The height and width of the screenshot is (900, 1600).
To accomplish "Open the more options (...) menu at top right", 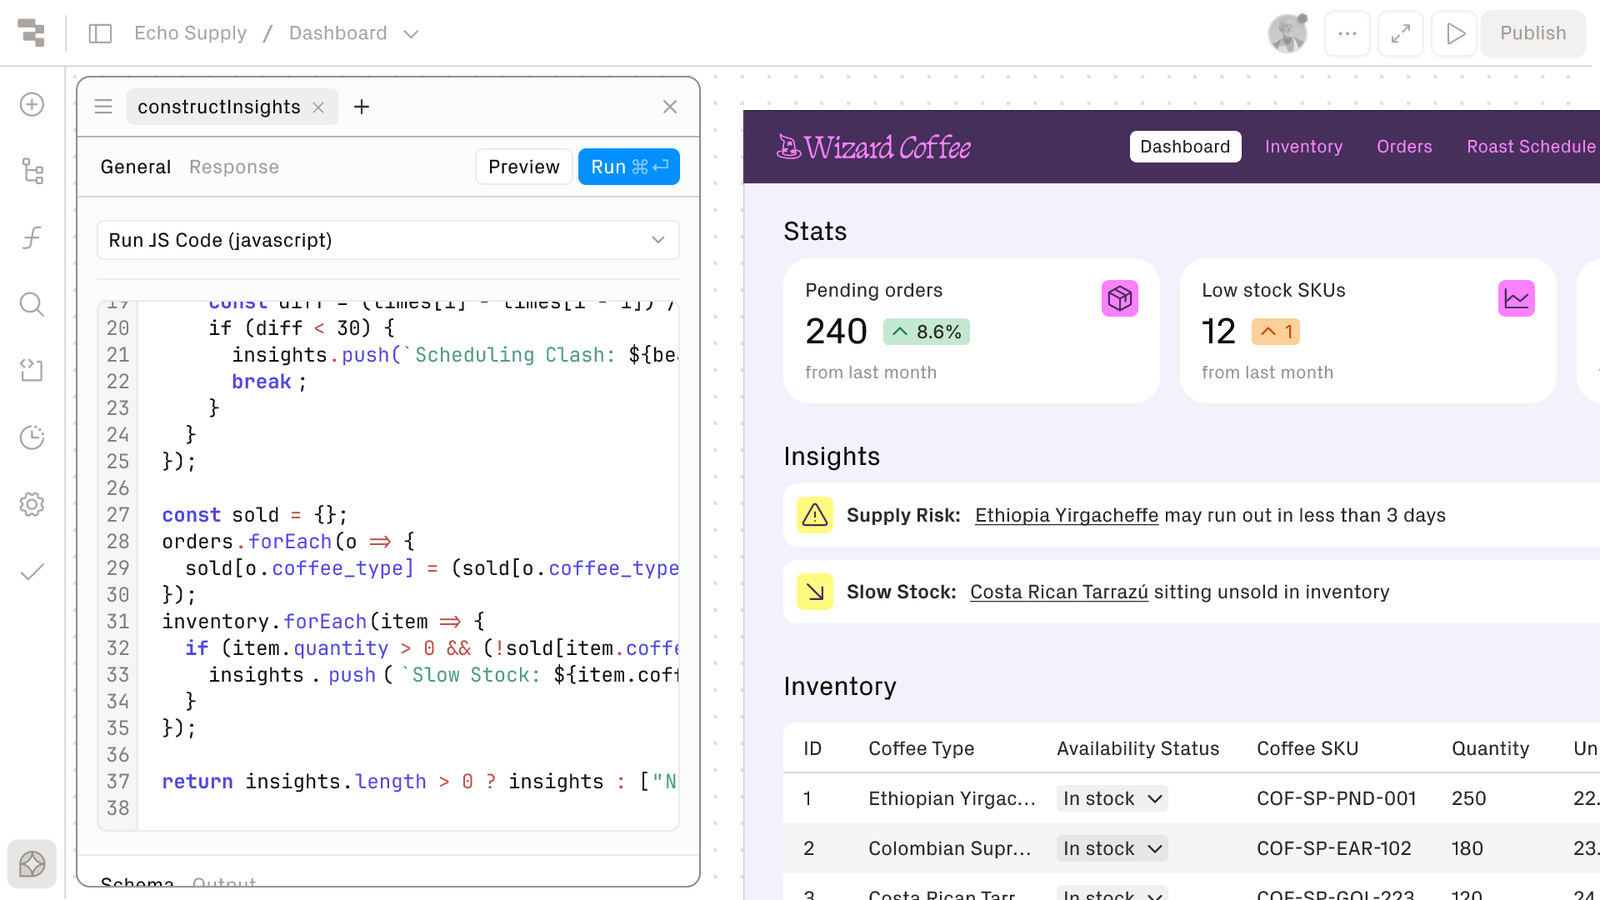I will point(1347,33).
